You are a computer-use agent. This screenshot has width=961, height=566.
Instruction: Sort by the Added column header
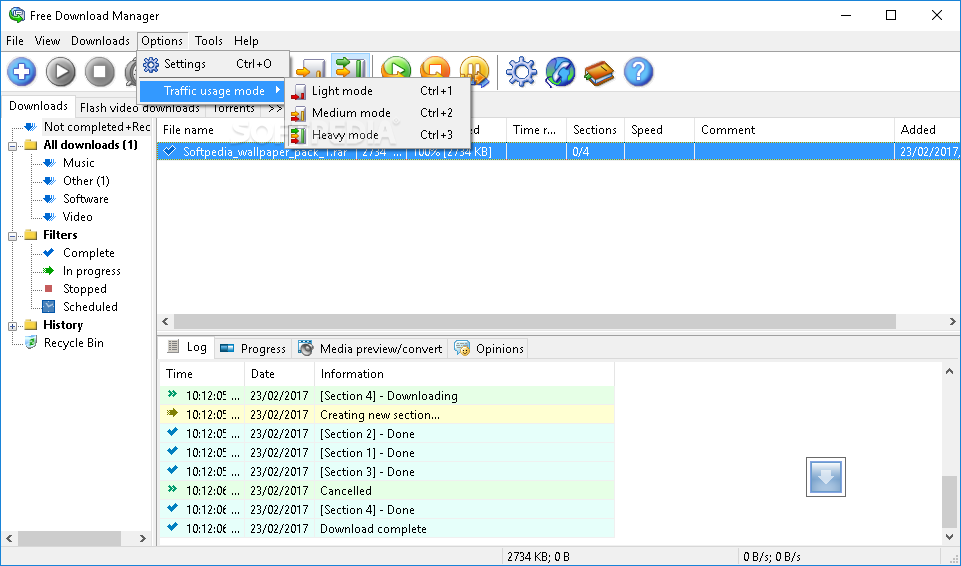(927, 130)
